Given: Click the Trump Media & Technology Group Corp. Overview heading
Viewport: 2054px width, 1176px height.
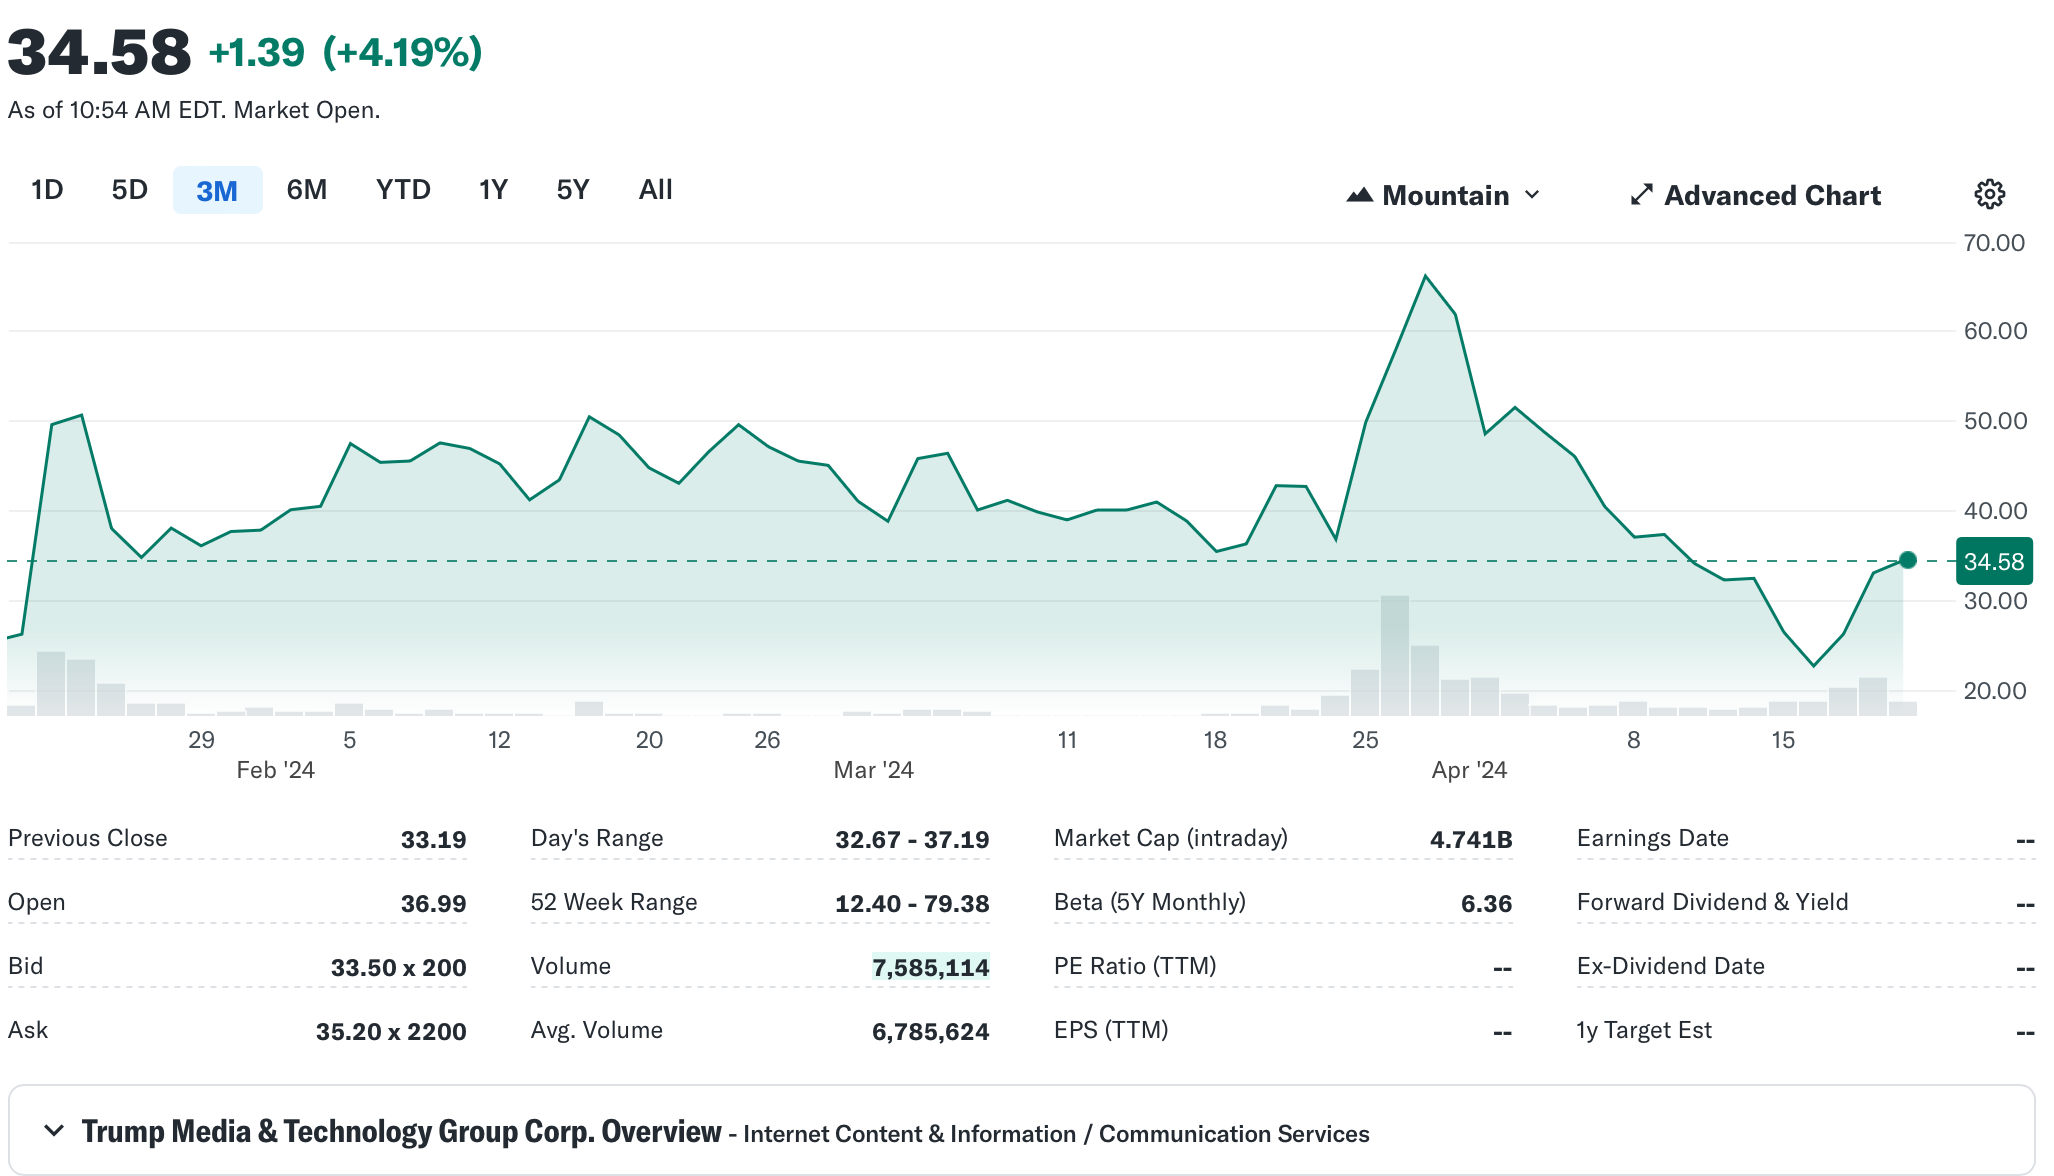Looking at the screenshot, I should 401,1132.
